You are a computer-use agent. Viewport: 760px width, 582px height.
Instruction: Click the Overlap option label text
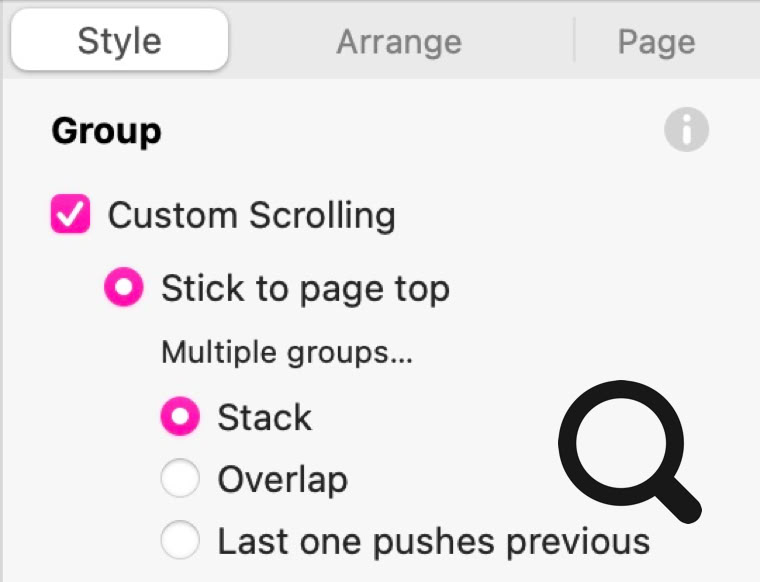[x=282, y=480]
